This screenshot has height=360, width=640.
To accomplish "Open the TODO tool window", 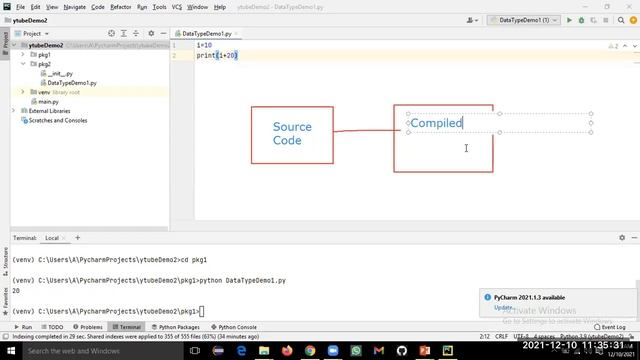I will 52,327.
